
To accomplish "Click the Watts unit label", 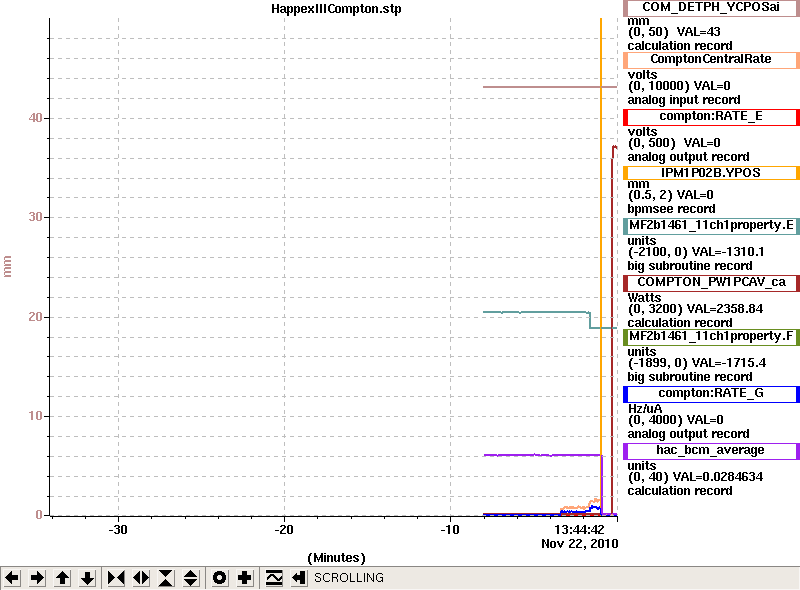I will point(644,298).
